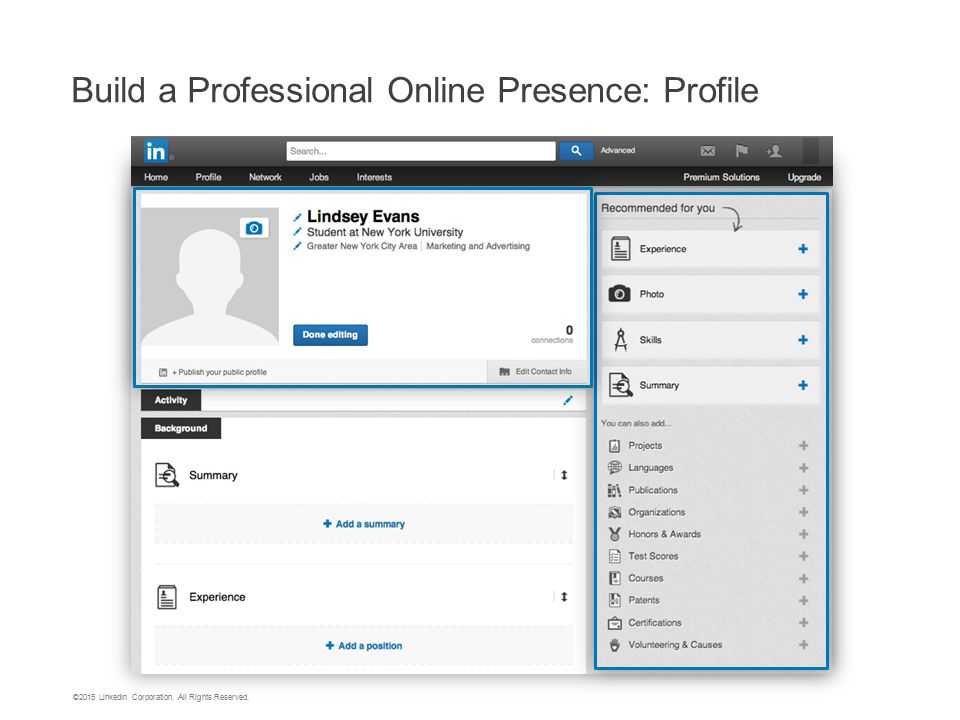
Task: Click the document icon in Experience card
Action: click(x=620, y=249)
